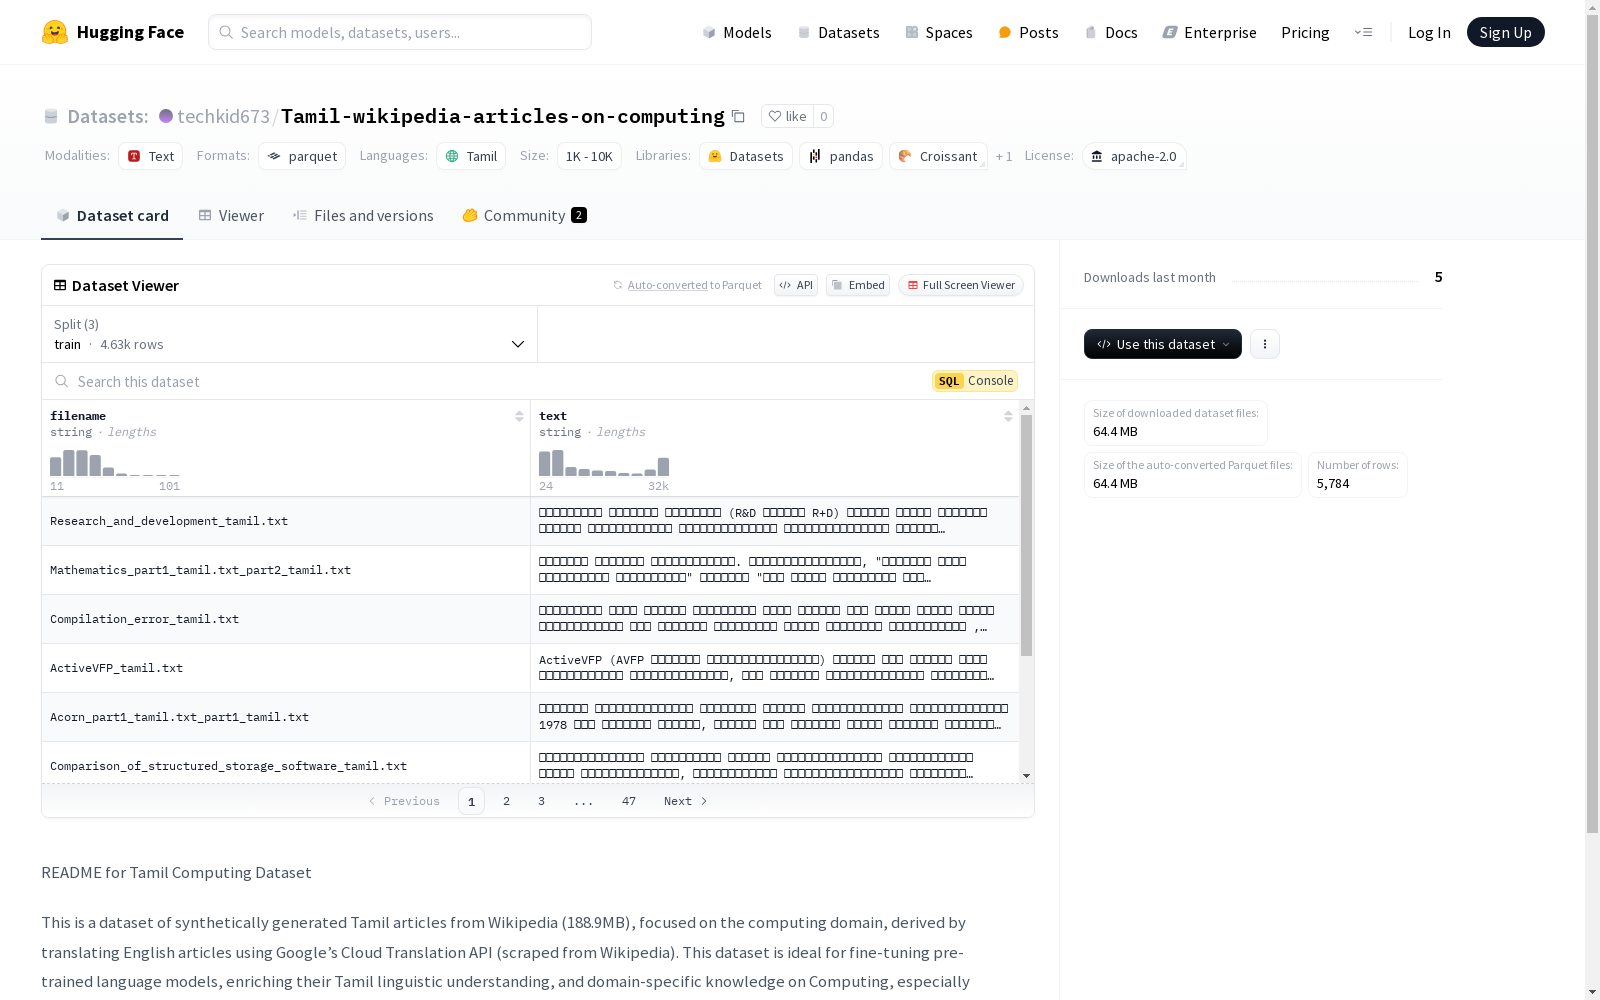Show the +1 additional libraries
The width and height of the screenshot is (1600, 1000).
[x=1004, y=156]
